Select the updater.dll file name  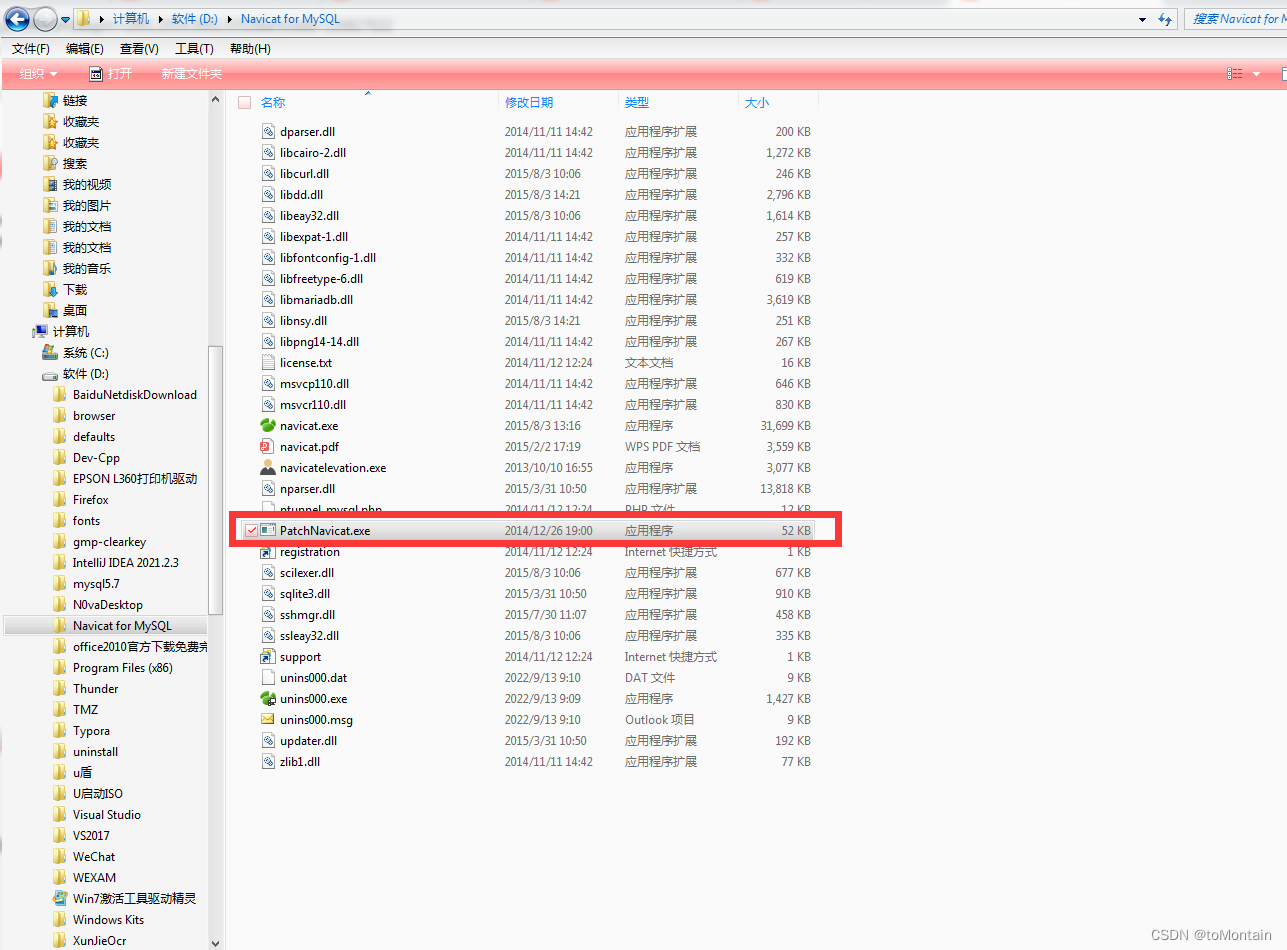pyautogui.click(x=309, y=741)
